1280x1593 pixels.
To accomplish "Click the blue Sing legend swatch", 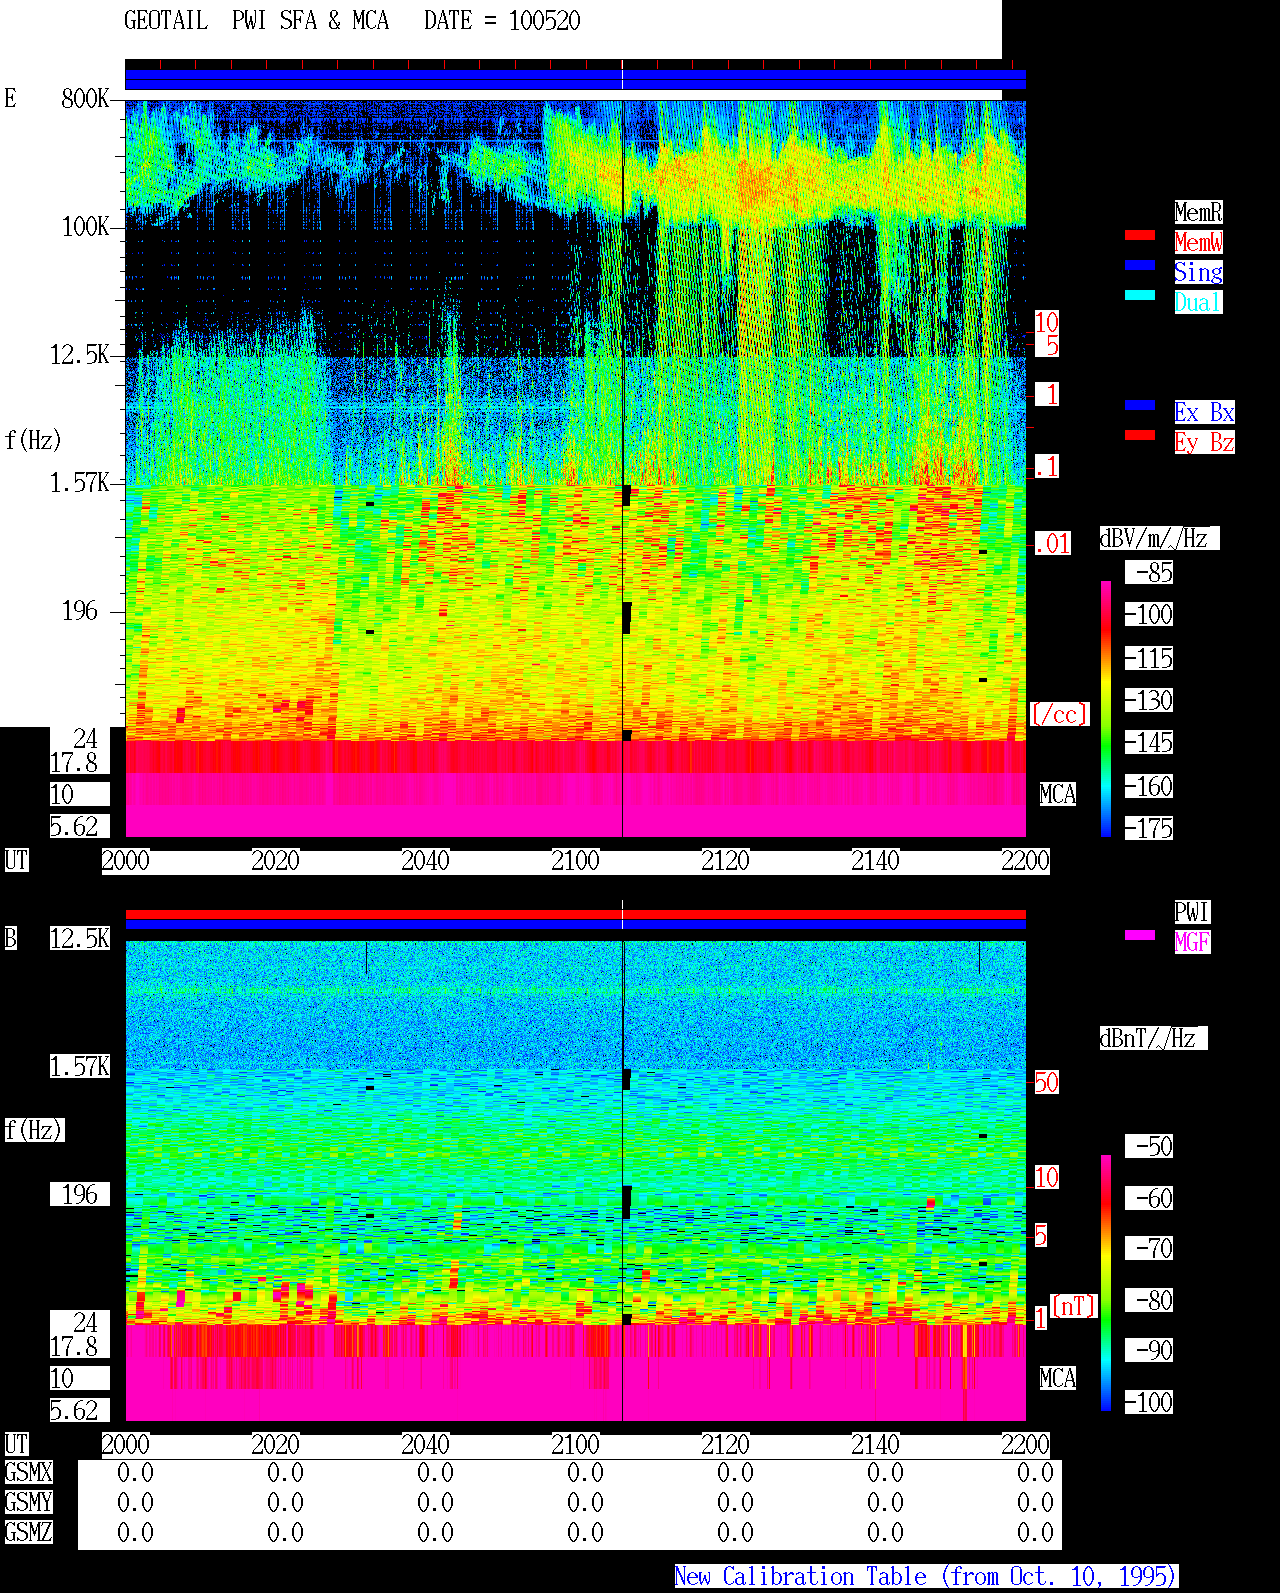I will pyautogui.click(x=1140, y=265).
